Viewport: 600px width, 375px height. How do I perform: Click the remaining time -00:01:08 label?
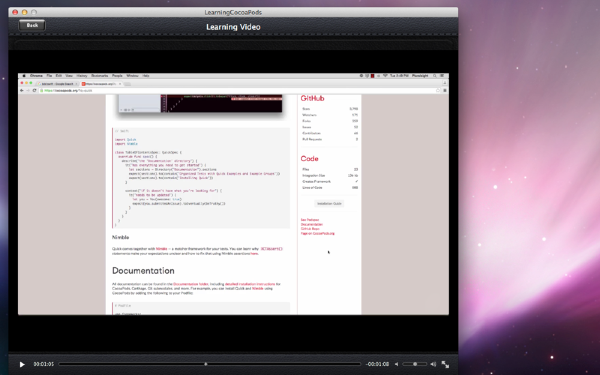(x=377, y=364)
